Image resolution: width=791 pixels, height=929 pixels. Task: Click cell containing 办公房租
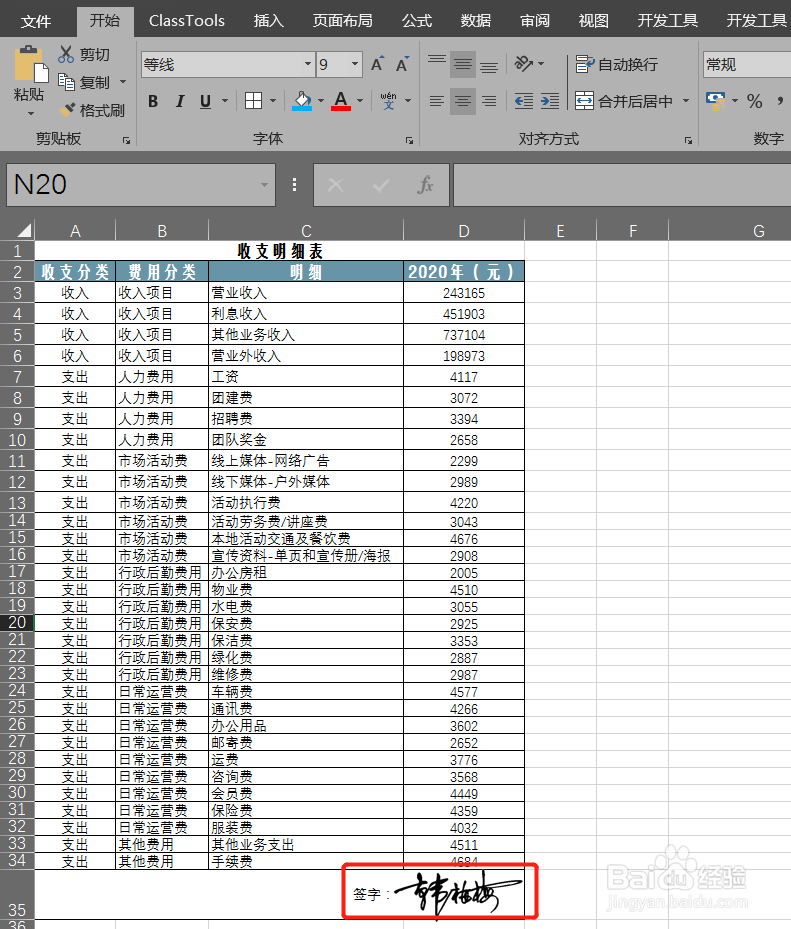(x=306, y=572)
